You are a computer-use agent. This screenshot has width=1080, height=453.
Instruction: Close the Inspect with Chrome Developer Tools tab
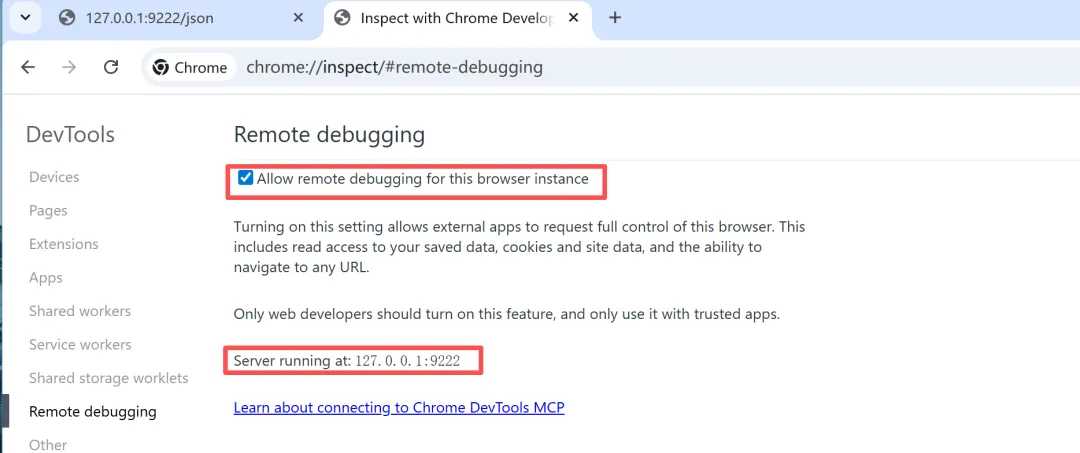574,18
